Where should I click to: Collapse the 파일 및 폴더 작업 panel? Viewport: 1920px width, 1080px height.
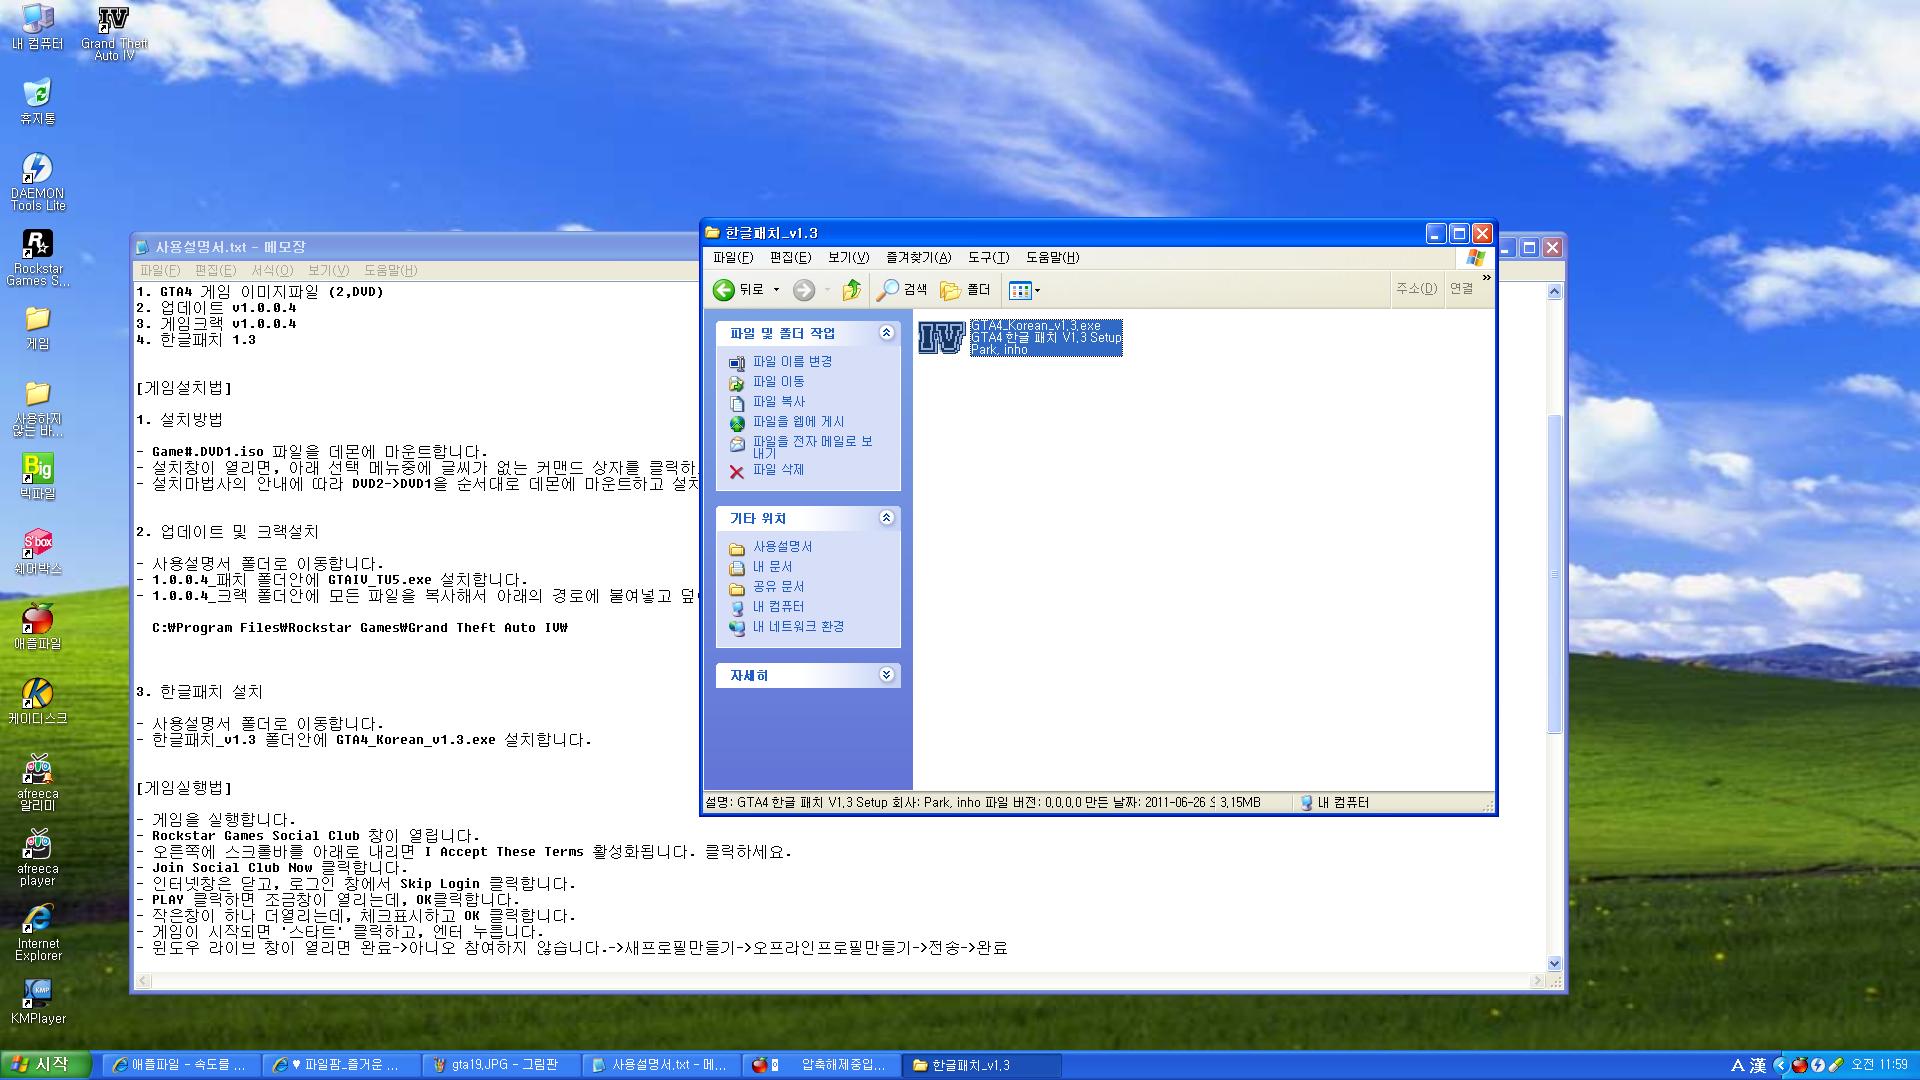pos(886,333)
